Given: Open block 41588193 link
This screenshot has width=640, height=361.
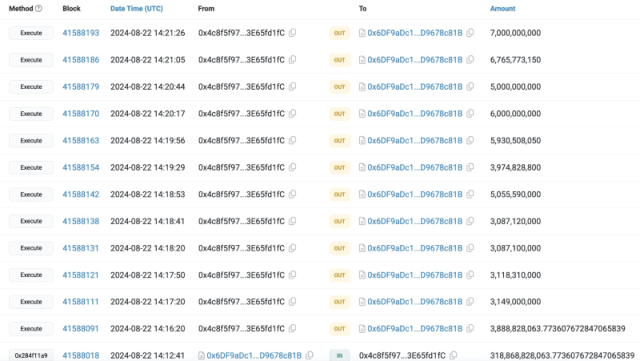Looking at the screenshot, I should 81,33.
